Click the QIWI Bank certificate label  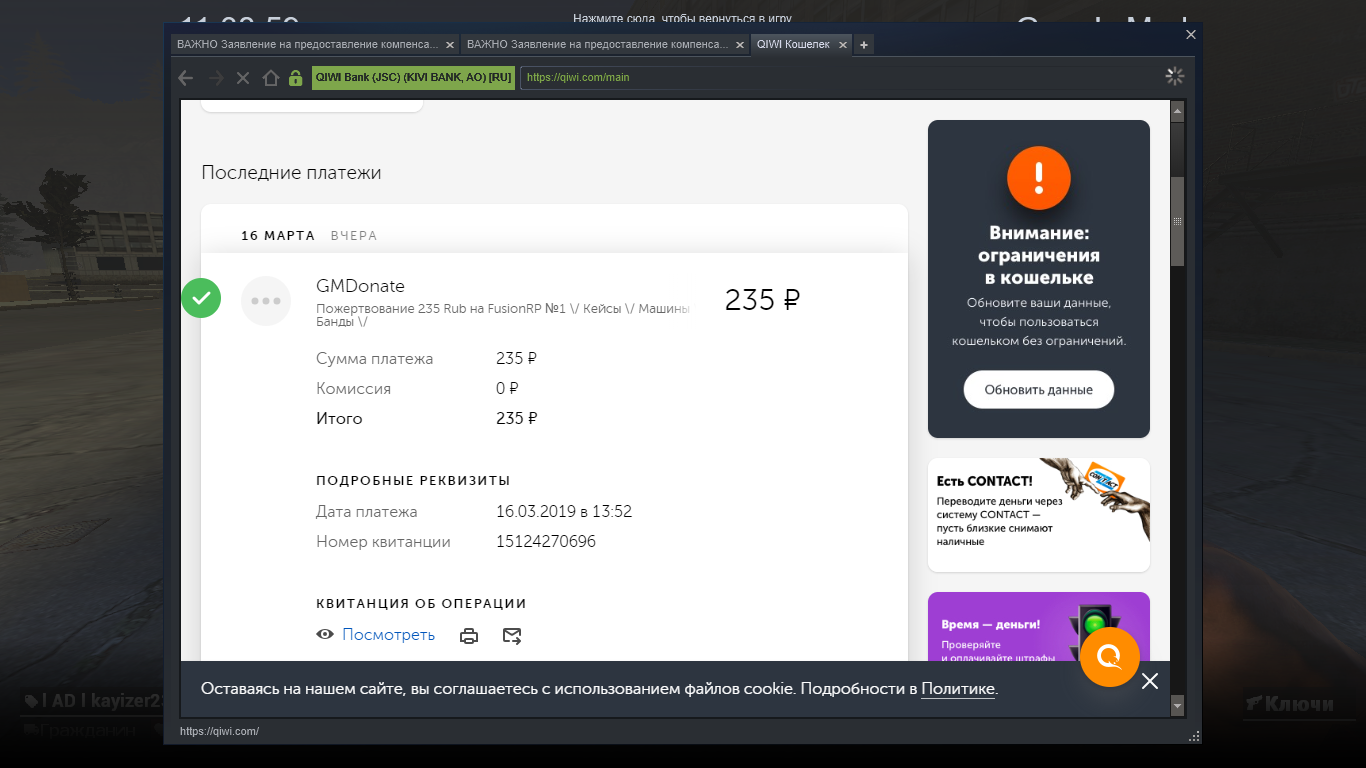pos(414,77)
